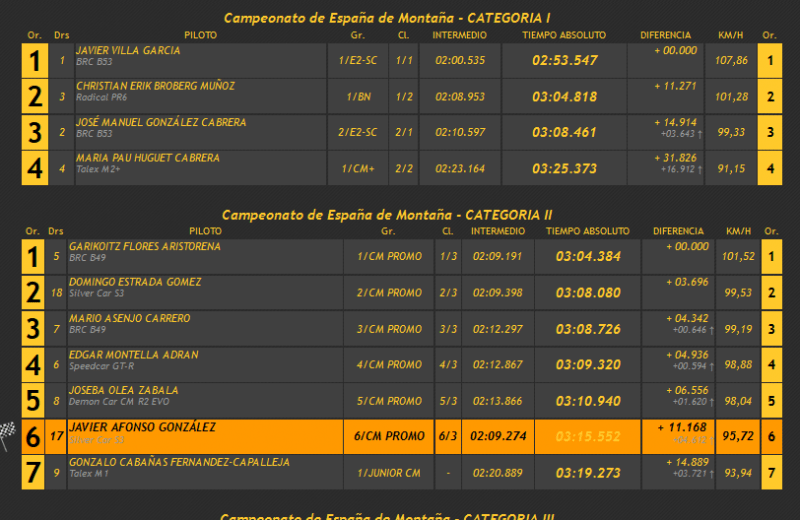This screenshot has height=520, width=800.
Task: Click the José Manuel González Cabrera row
Action: [x=160, y=123]
